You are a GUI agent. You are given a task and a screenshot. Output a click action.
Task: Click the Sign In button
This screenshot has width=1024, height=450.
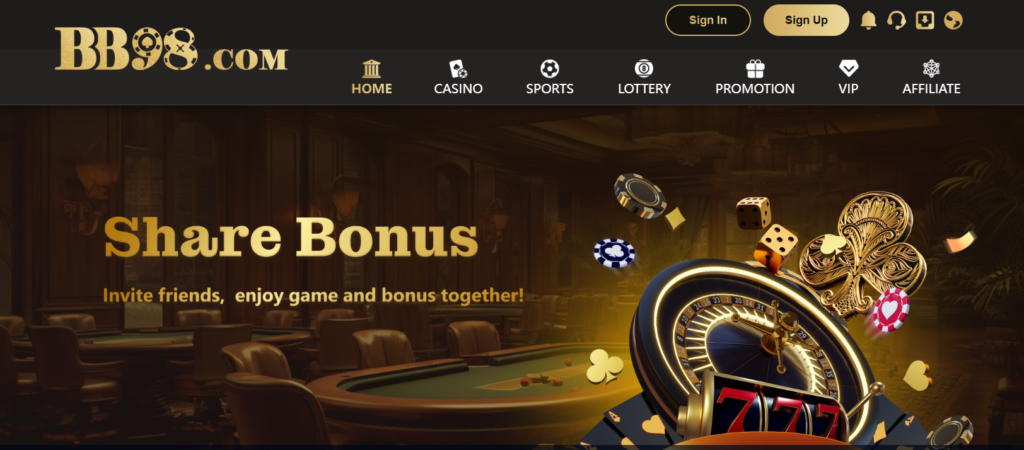[708, 20]
